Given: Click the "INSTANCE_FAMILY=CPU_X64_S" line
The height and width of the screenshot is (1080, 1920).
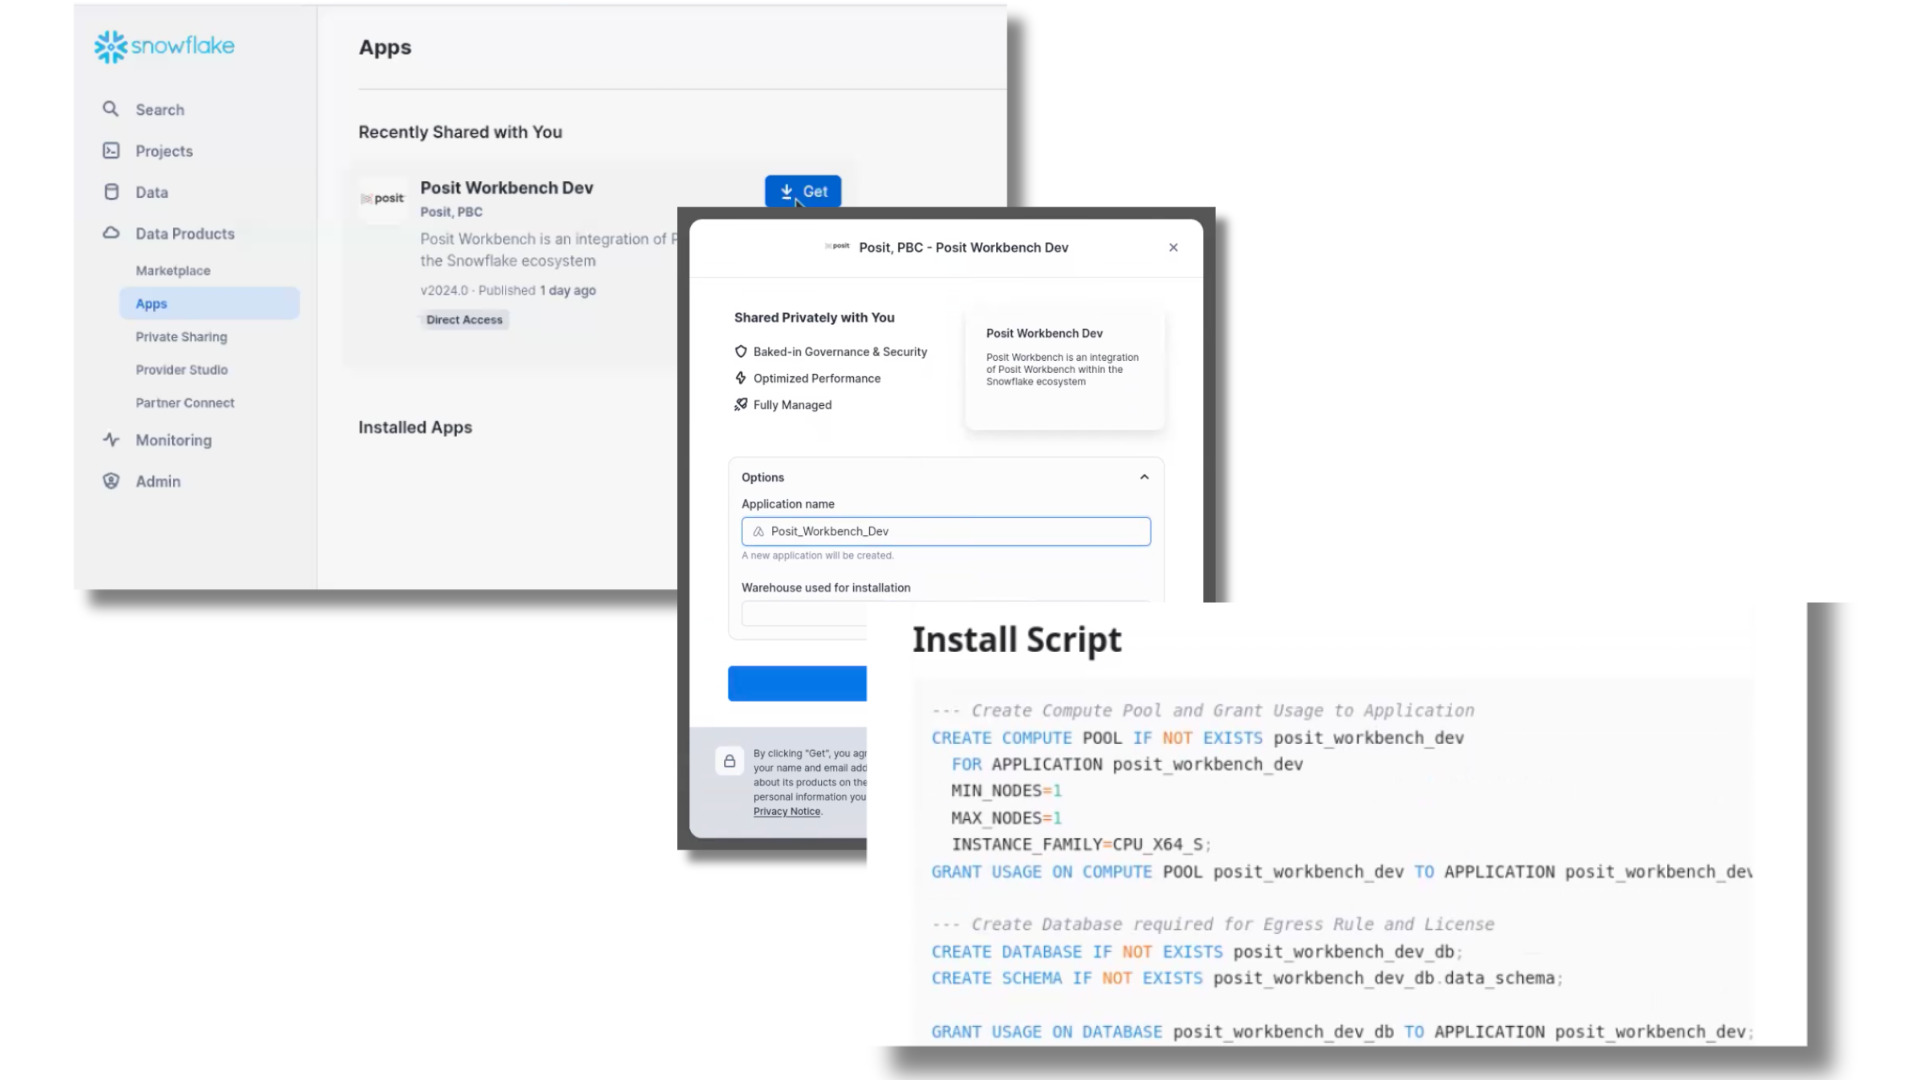Looking at the screenshot, I should (1081, 845).
